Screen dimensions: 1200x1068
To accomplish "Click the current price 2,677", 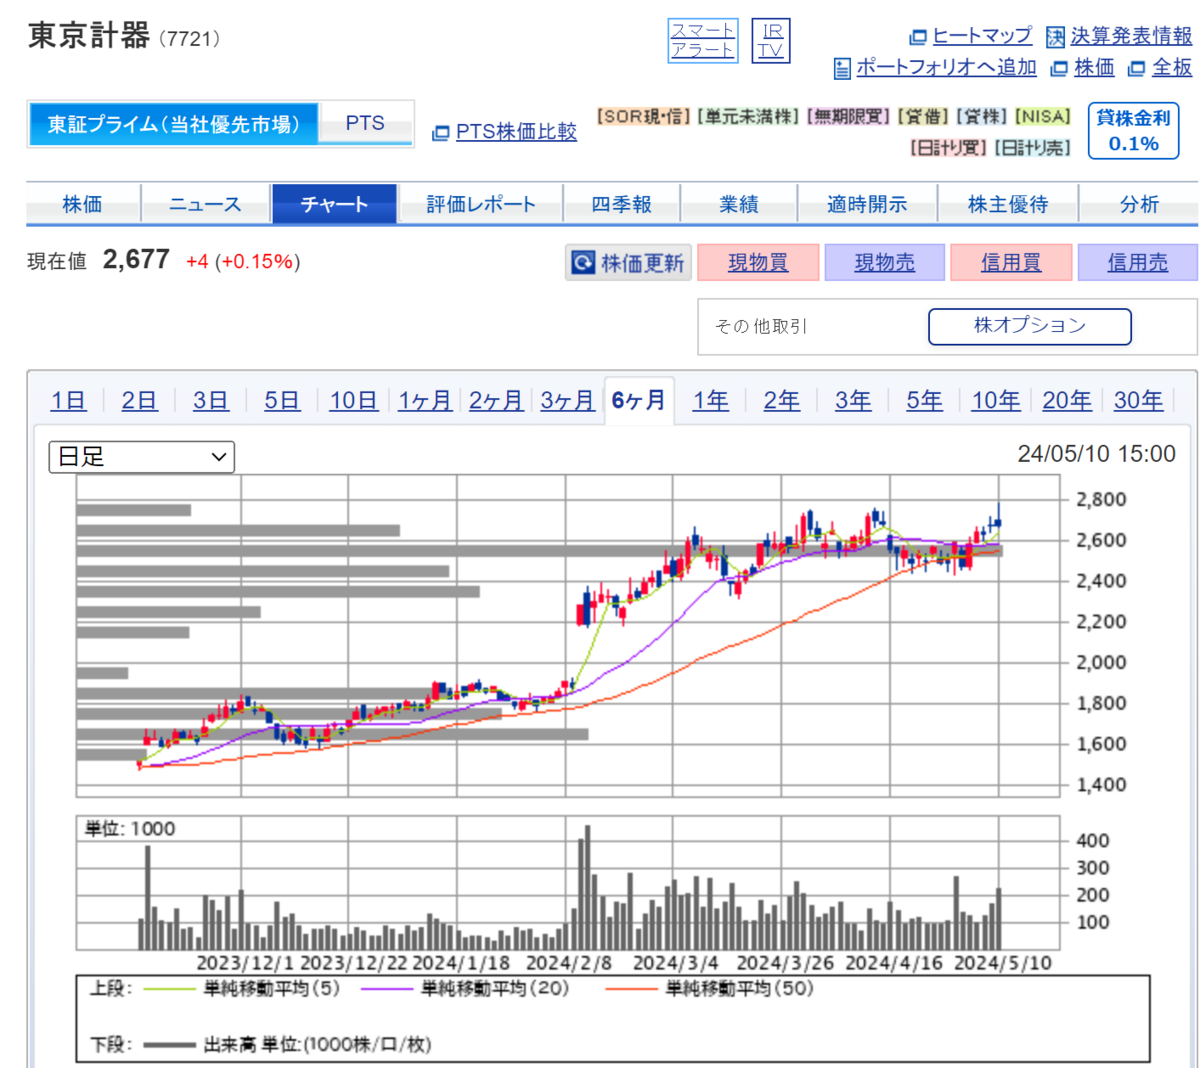I will (136, 260).
